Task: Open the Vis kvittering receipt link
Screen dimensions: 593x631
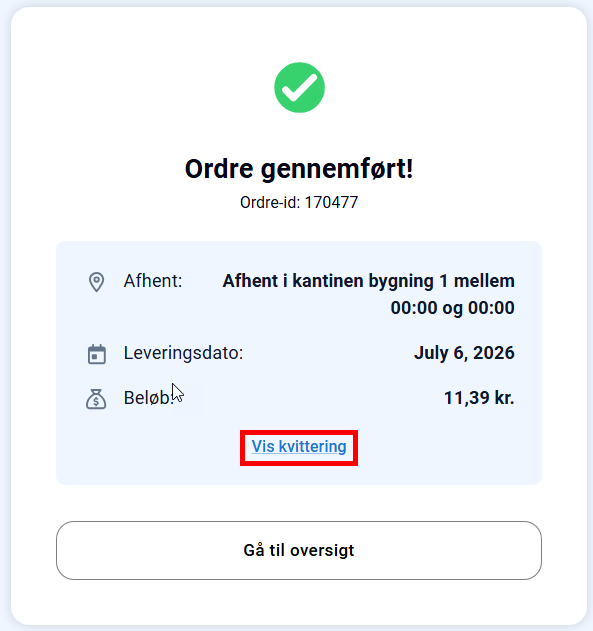Action: point(299,447)
